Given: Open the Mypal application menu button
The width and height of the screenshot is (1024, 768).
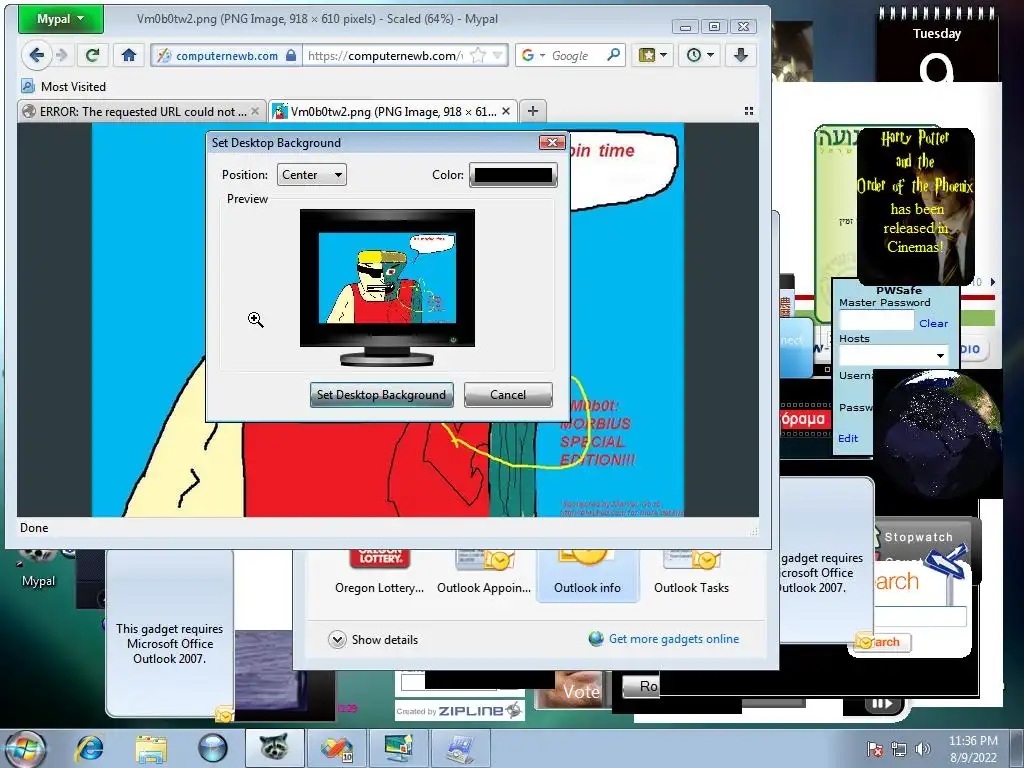Looking at the screenshot, I should point(60,19).
